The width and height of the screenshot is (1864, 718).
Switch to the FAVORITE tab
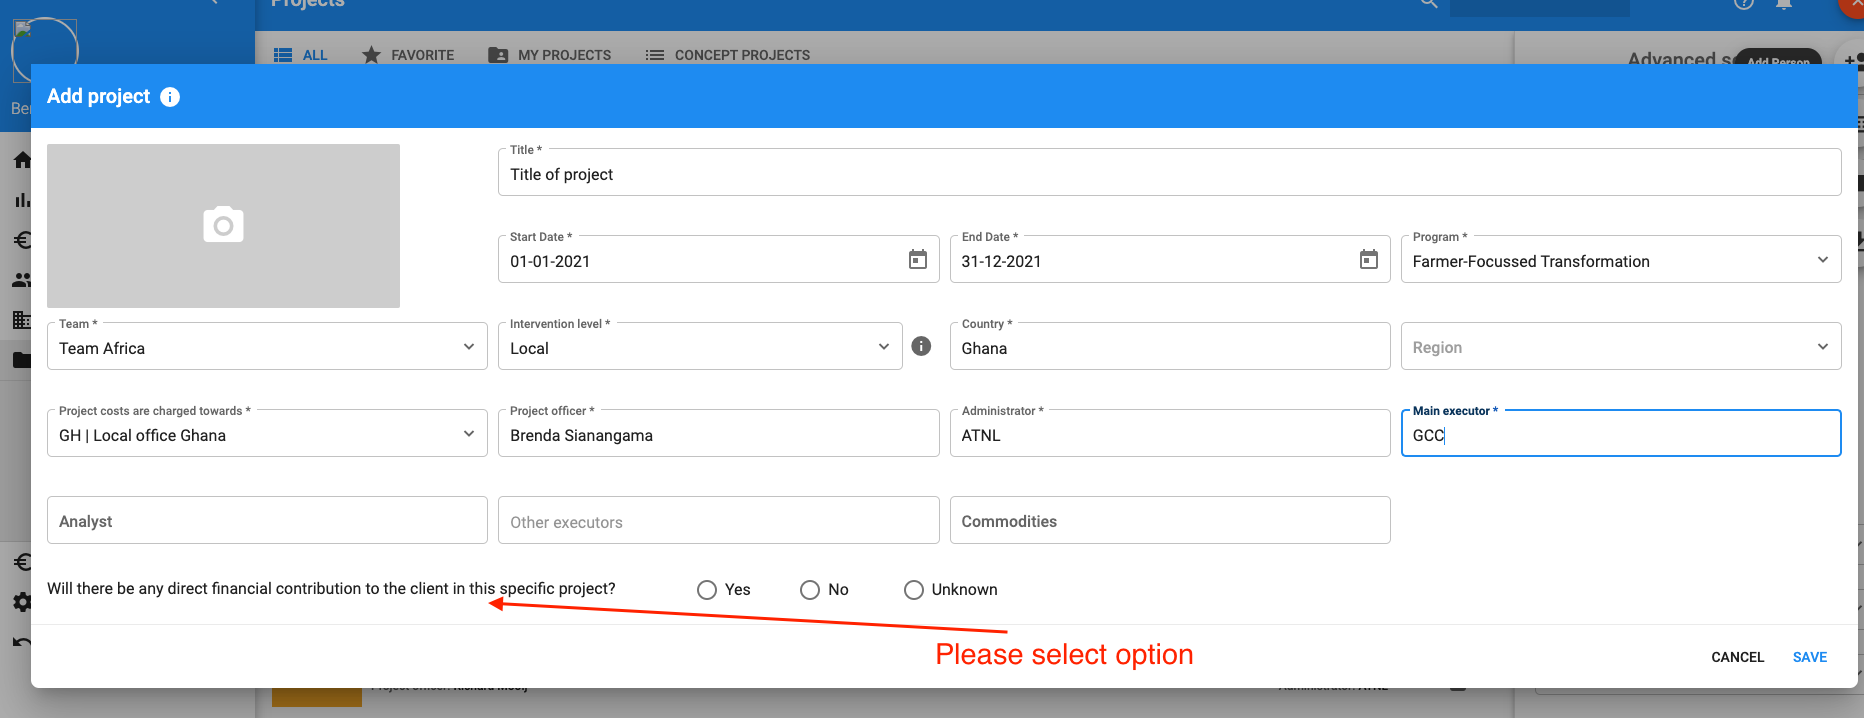[x=408, y=55]
